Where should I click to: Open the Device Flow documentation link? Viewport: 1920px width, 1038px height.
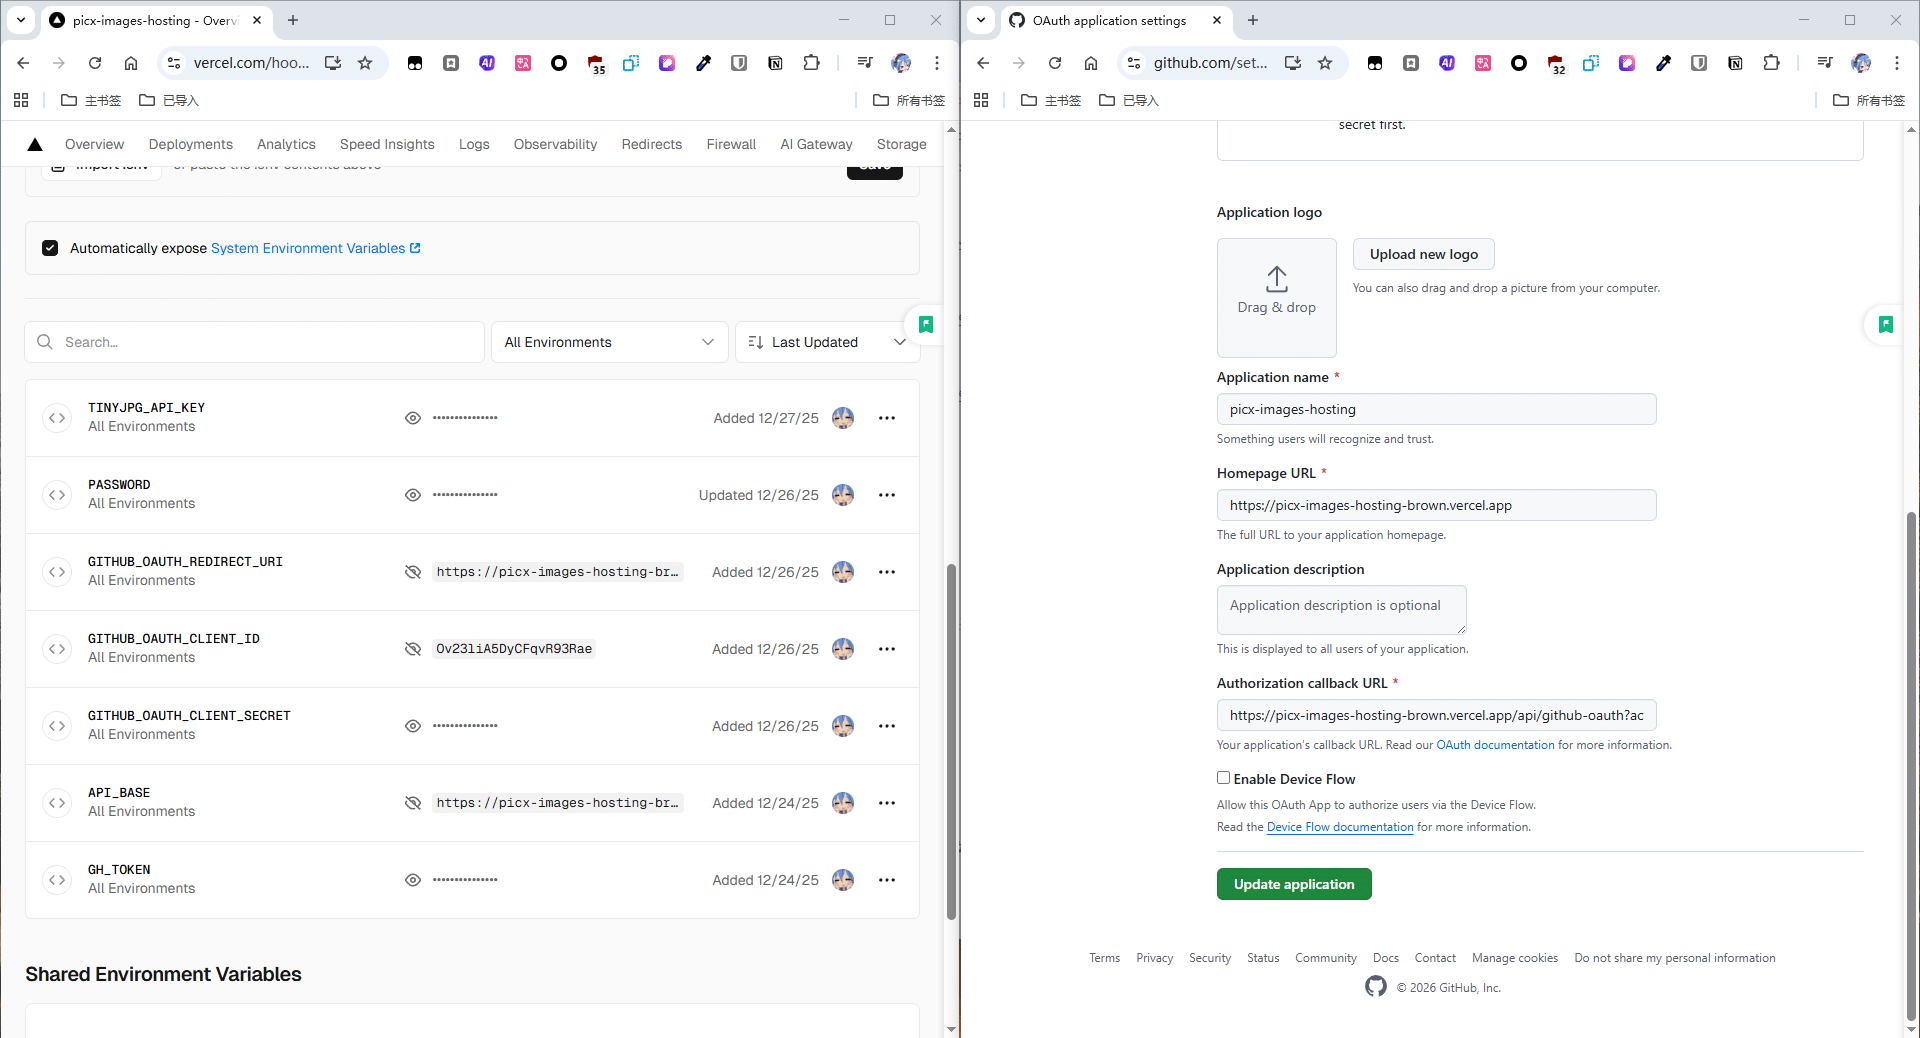click(1340, 827)
